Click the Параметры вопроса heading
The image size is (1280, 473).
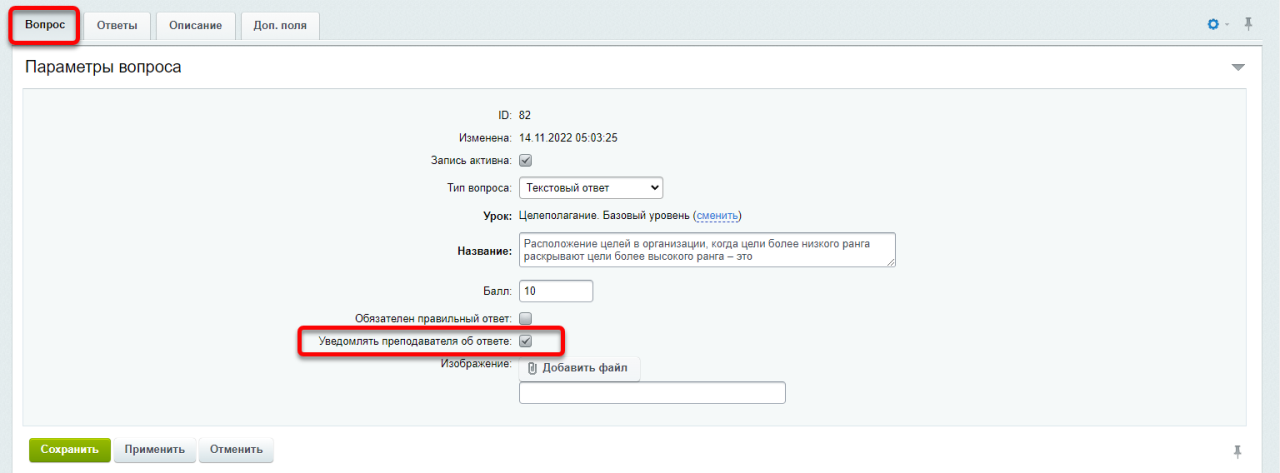pyautogui.click(x=103, y=68)
